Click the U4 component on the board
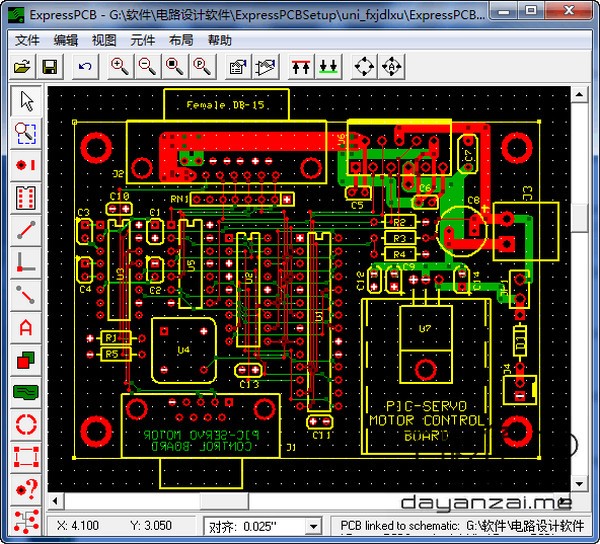Viewport: 600px width, 544px height. (184, 350)
